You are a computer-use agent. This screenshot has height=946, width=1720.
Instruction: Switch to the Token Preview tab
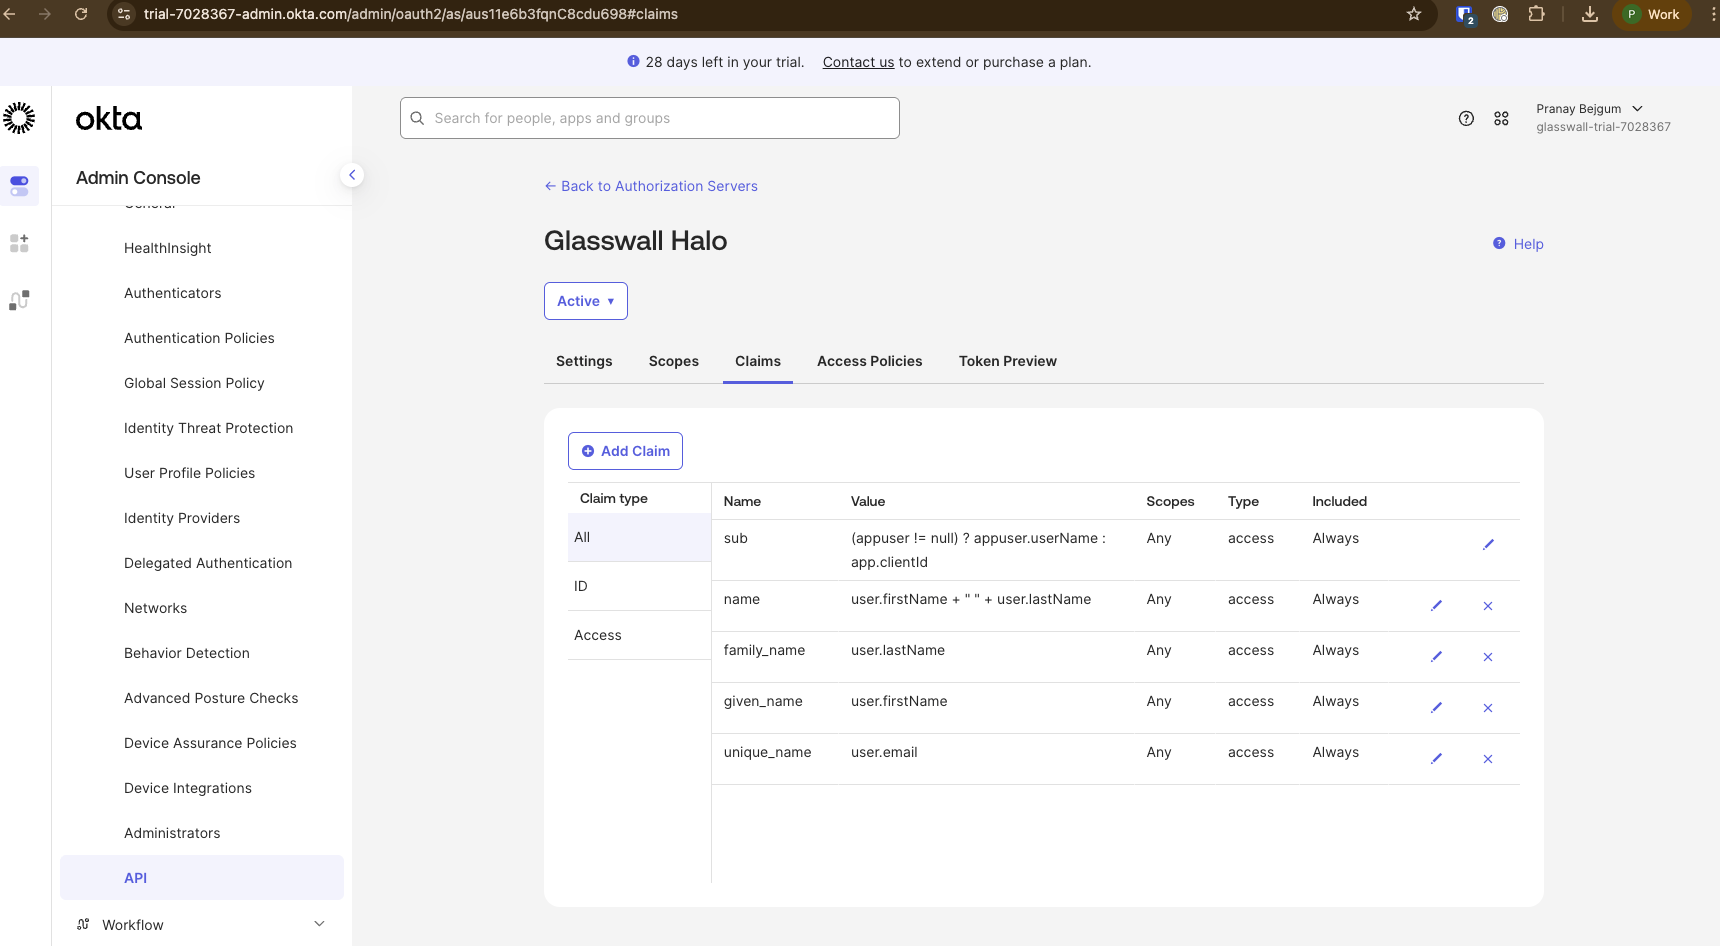pyautogui.click(x=1007, y=361)
